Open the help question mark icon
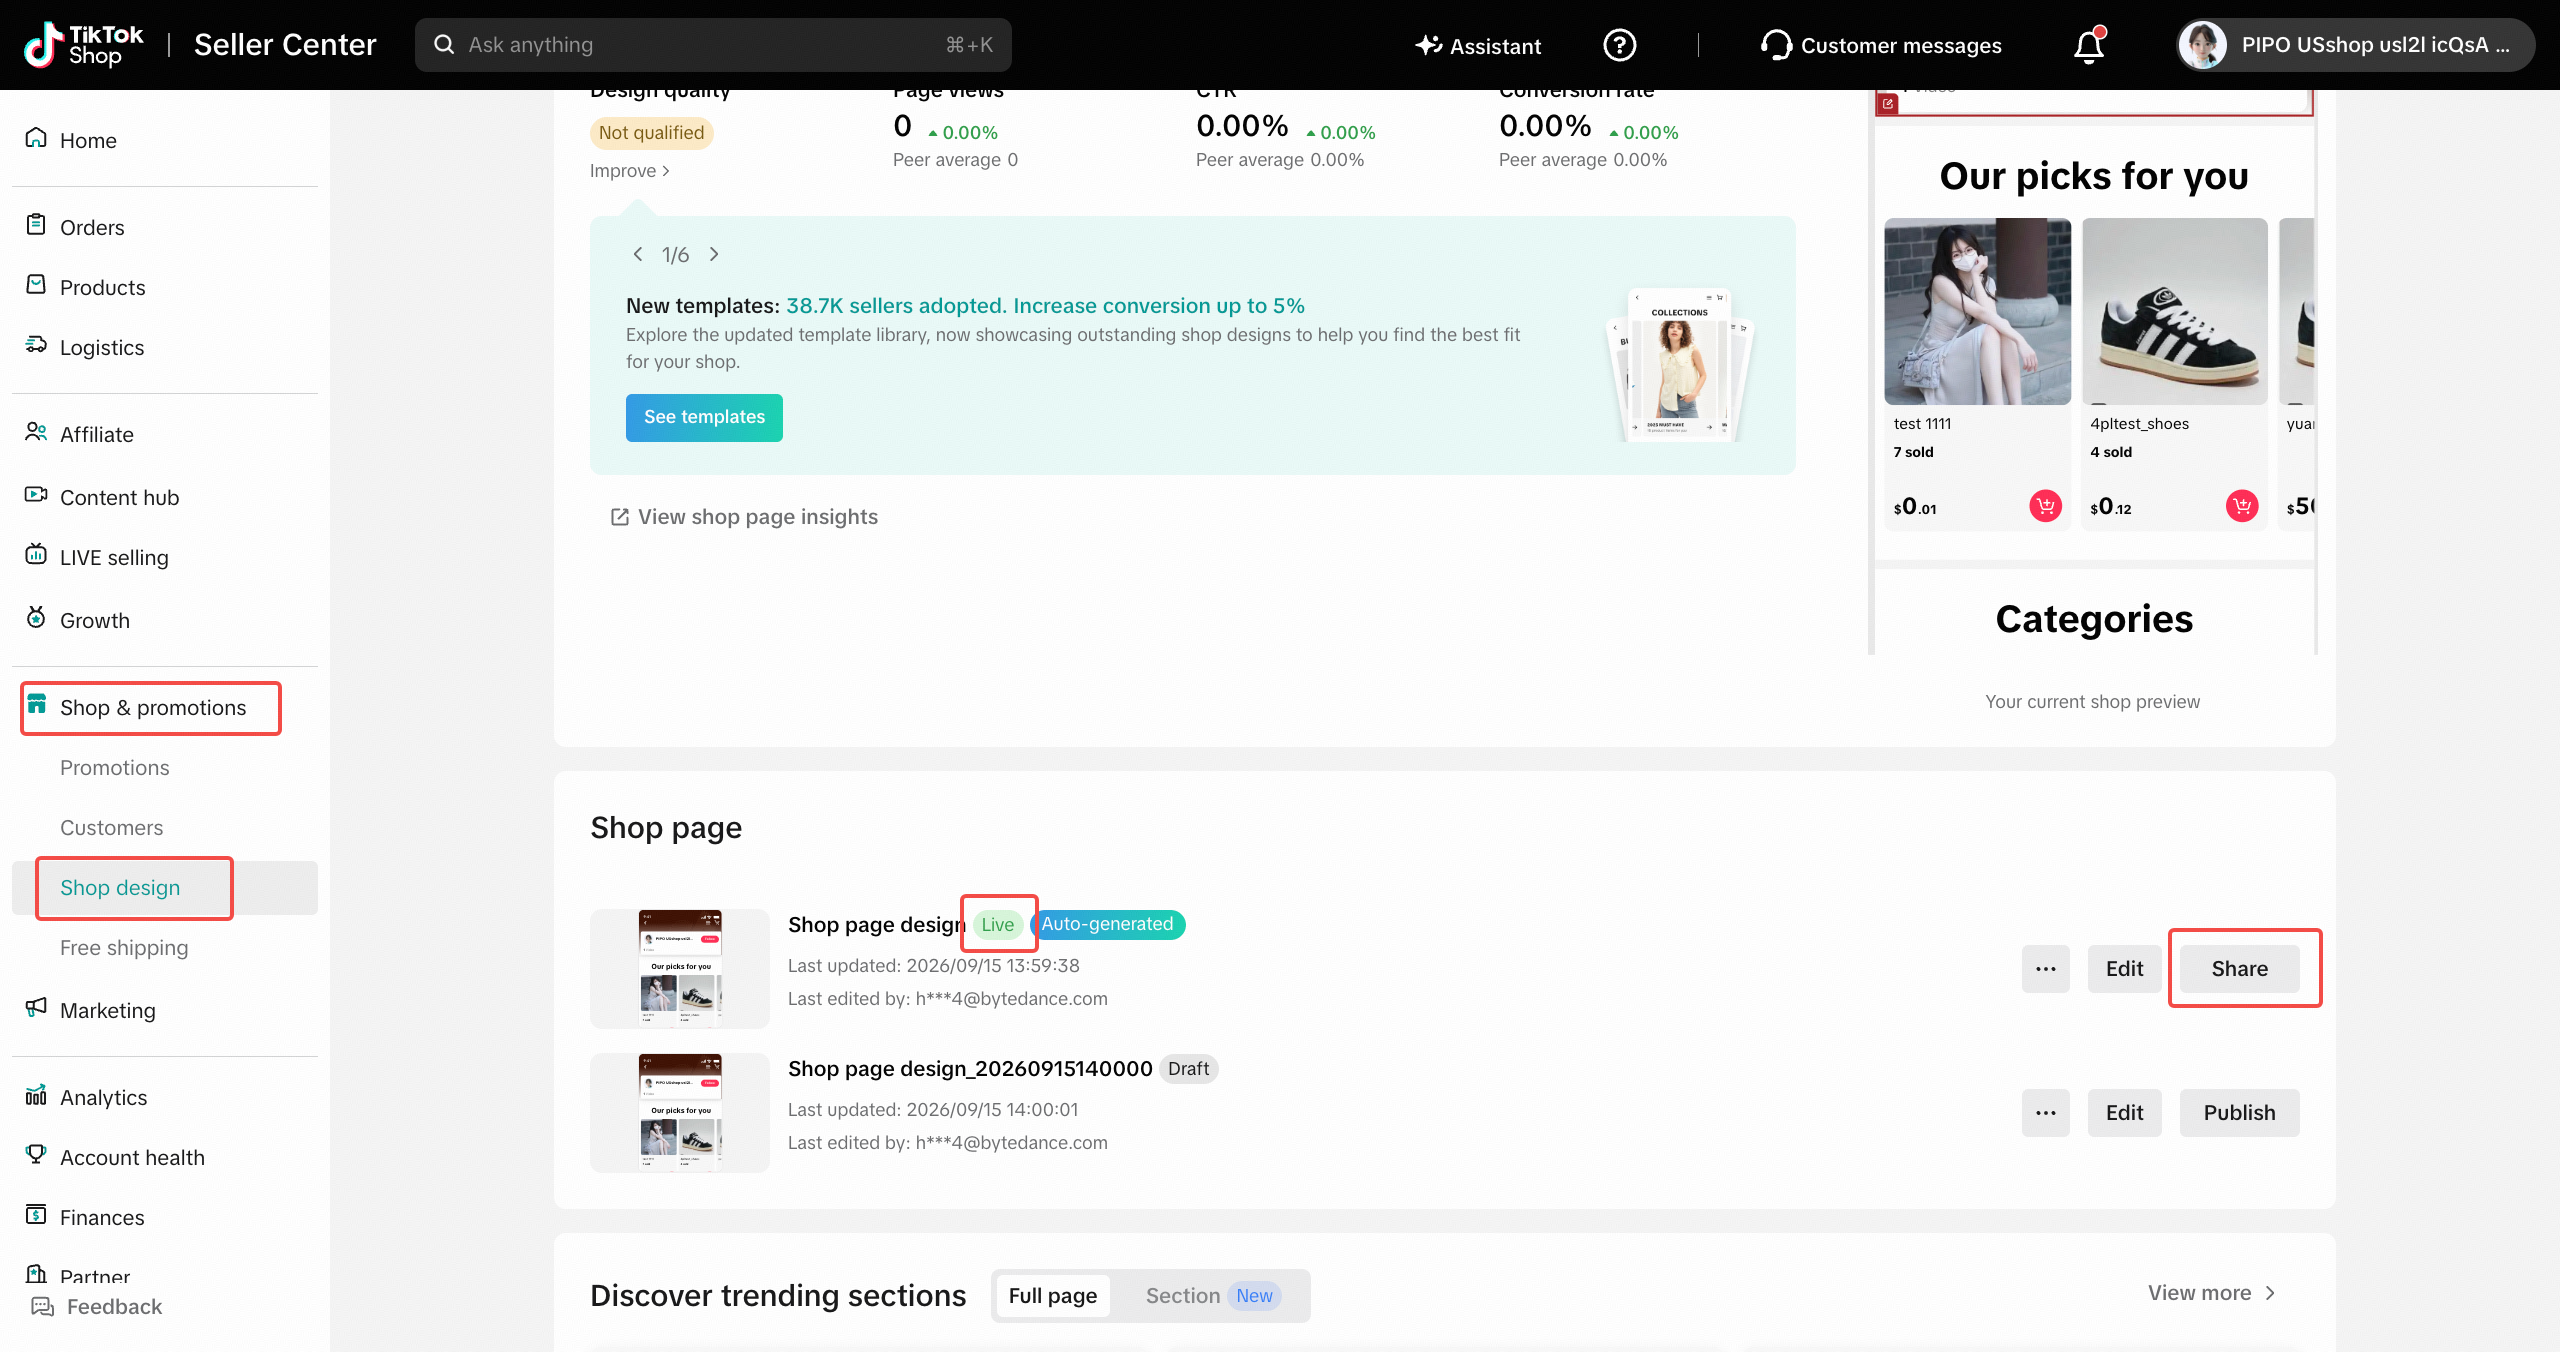This screenshot has height=1352, width=2560. click(x=1619, y=45)
